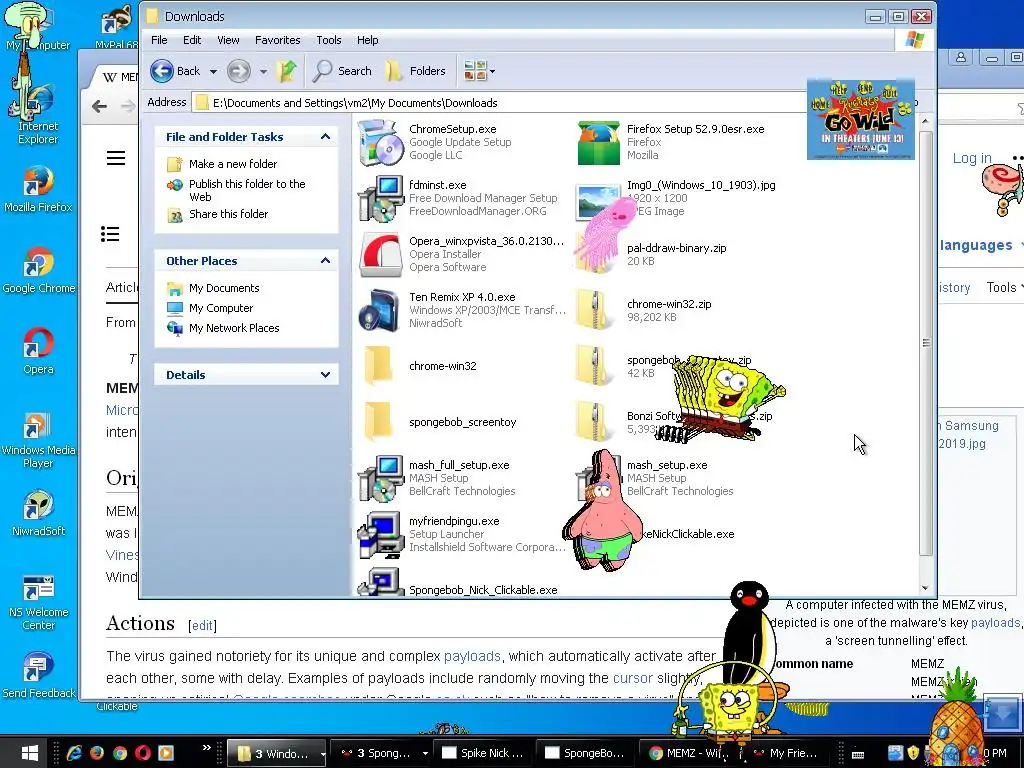
Task: Select mash_setup.exe file name
Action: 667,465
